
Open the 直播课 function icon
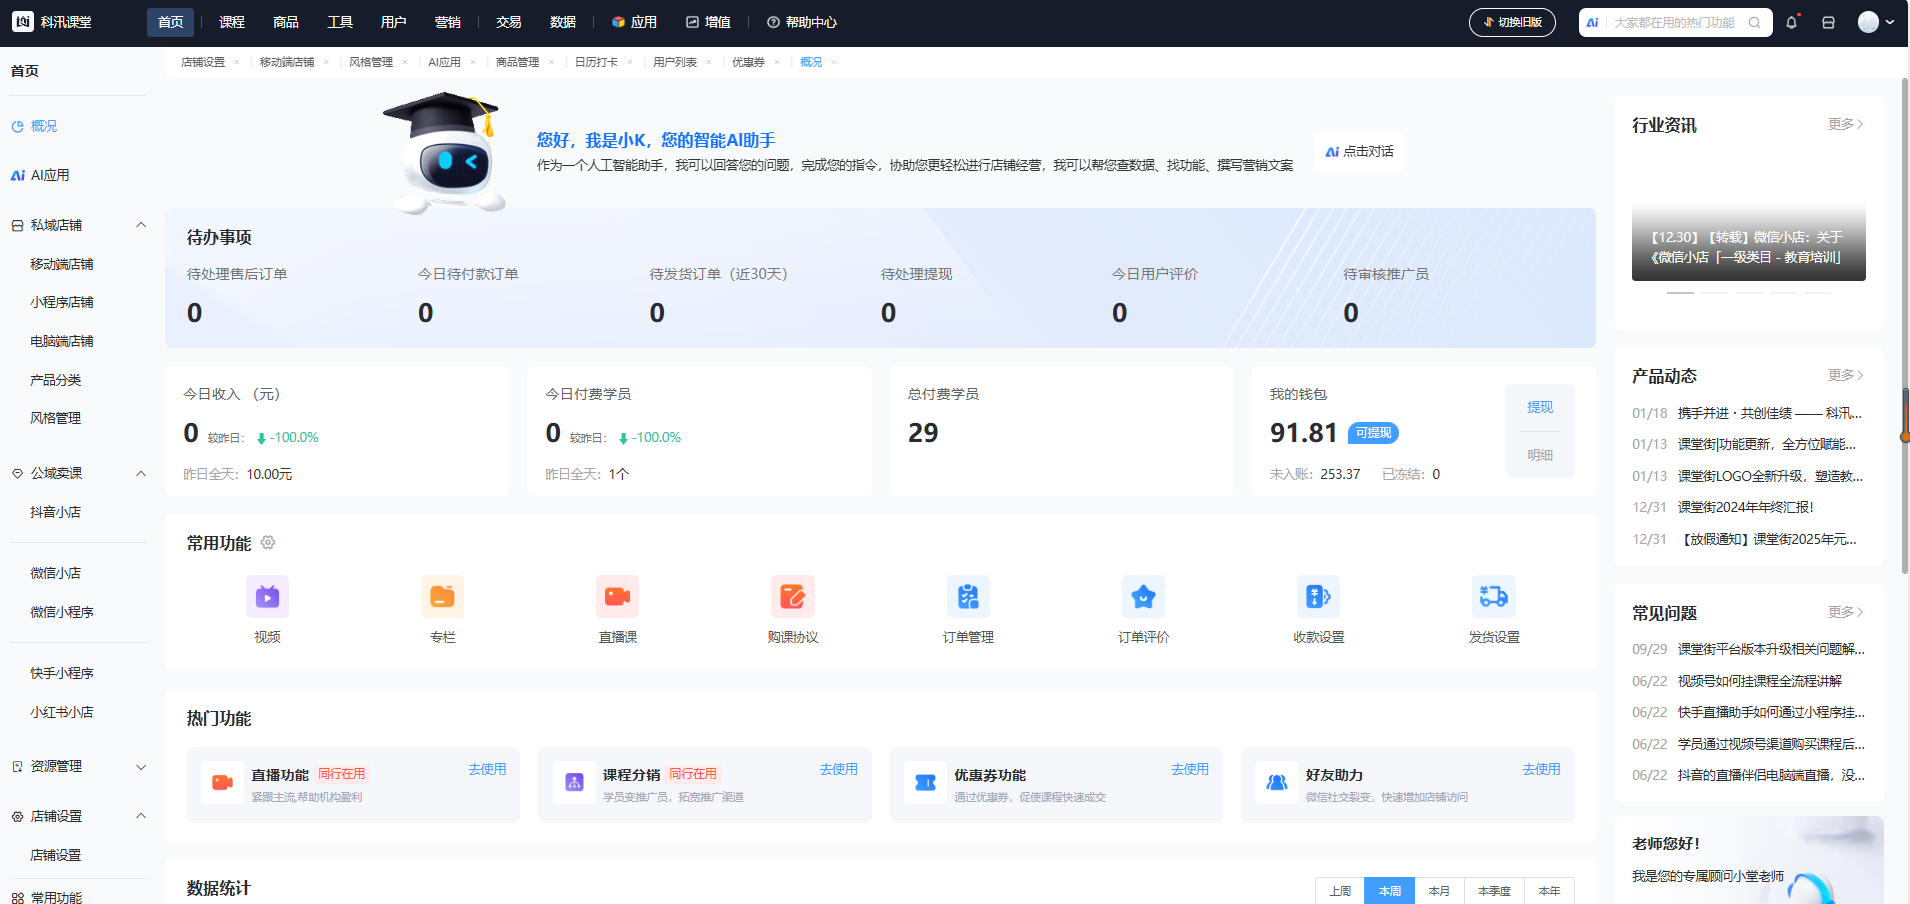[617, 597]
